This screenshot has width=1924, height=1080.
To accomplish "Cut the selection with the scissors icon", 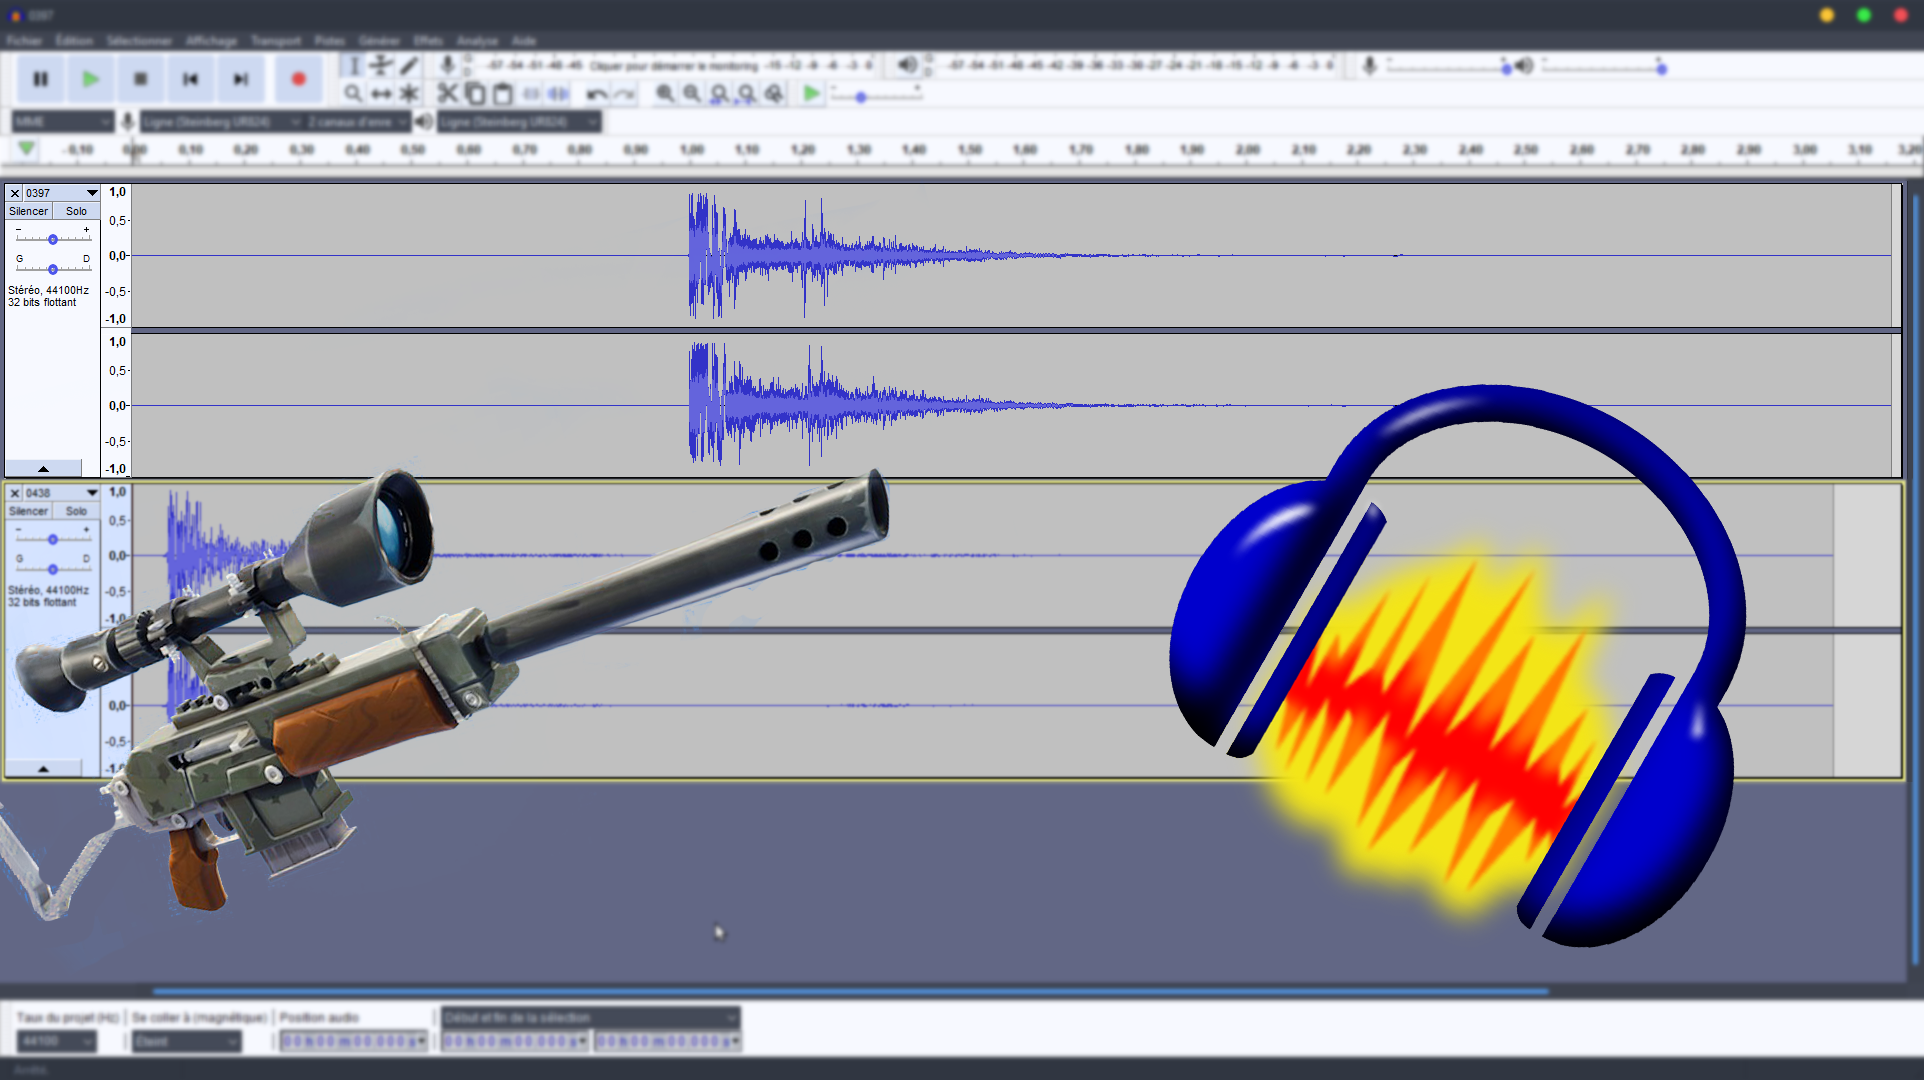I will pyautogui.click(x=447, y=94).
